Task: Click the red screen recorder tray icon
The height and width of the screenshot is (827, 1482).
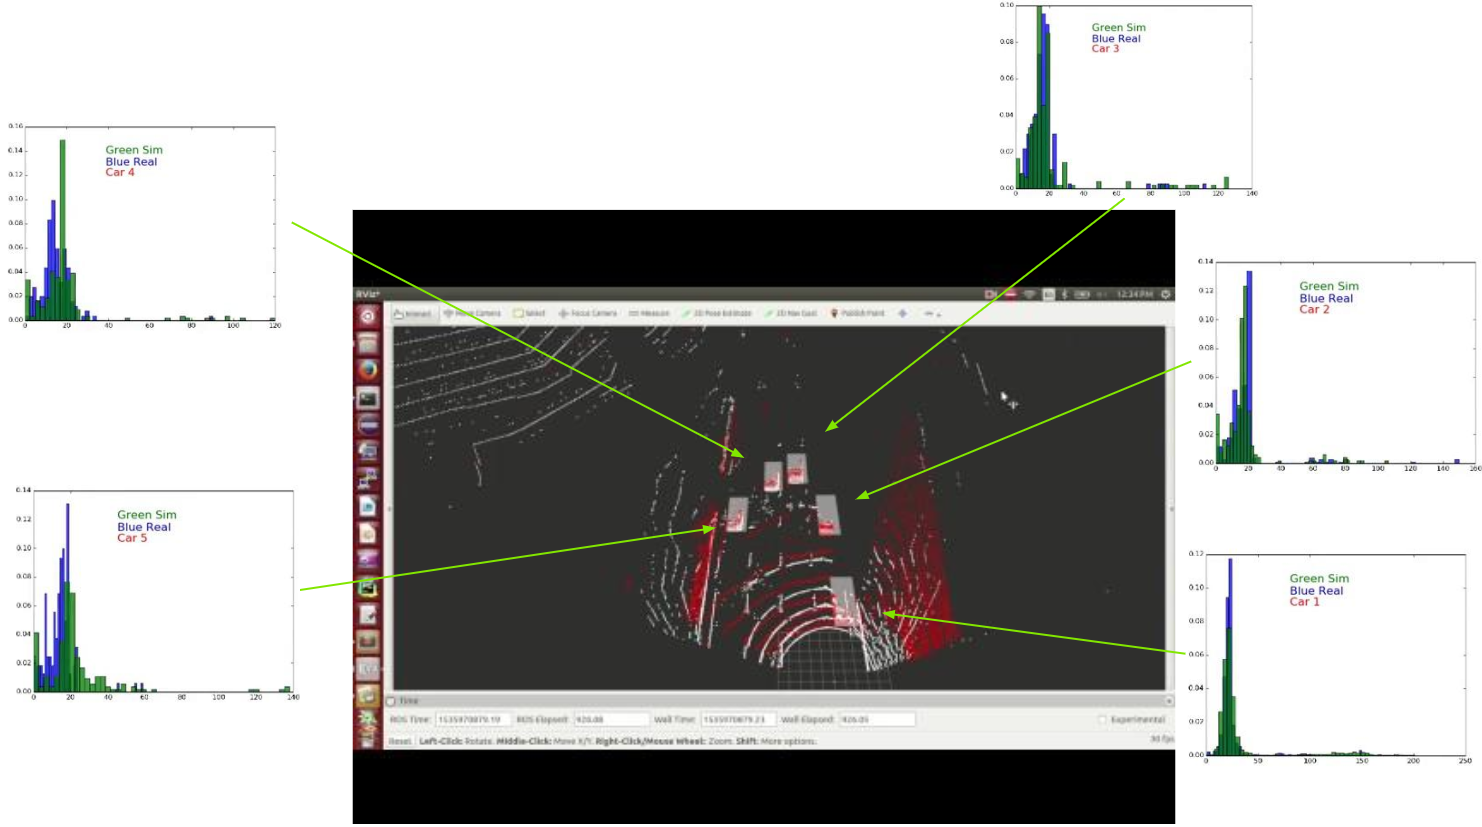Action: coord(991,295)
